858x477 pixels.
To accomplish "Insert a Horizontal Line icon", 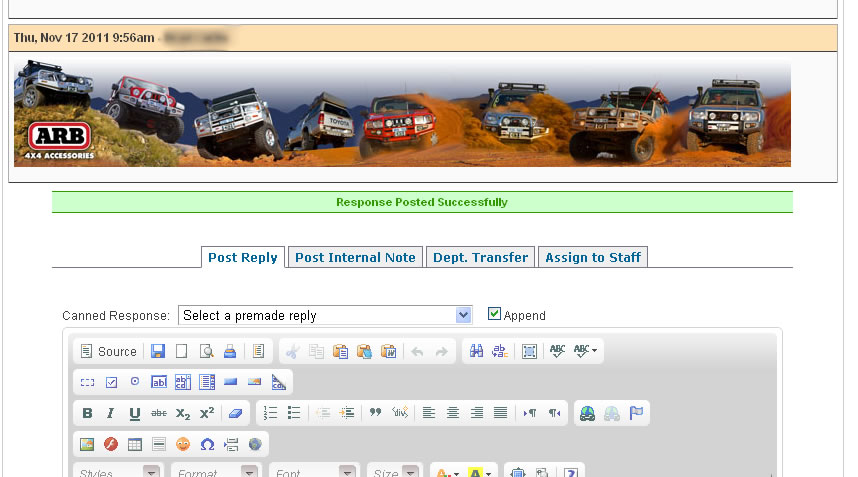I will pos(159,445).
